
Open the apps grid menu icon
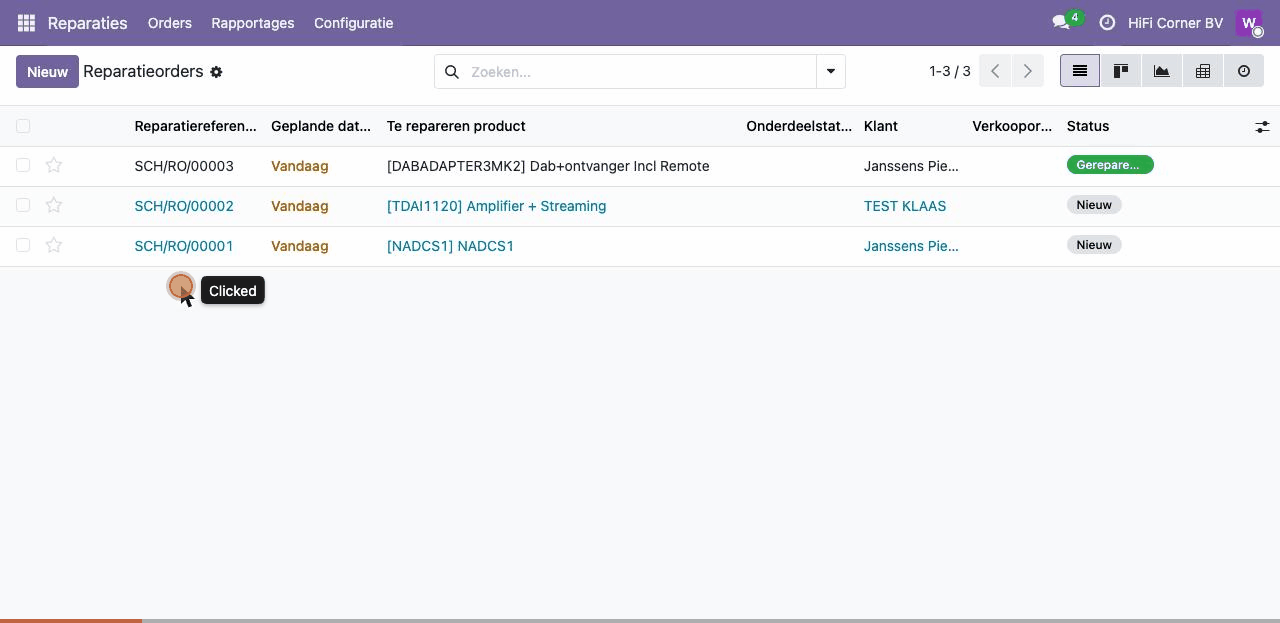pyautogui.click(x=26, y=23)
